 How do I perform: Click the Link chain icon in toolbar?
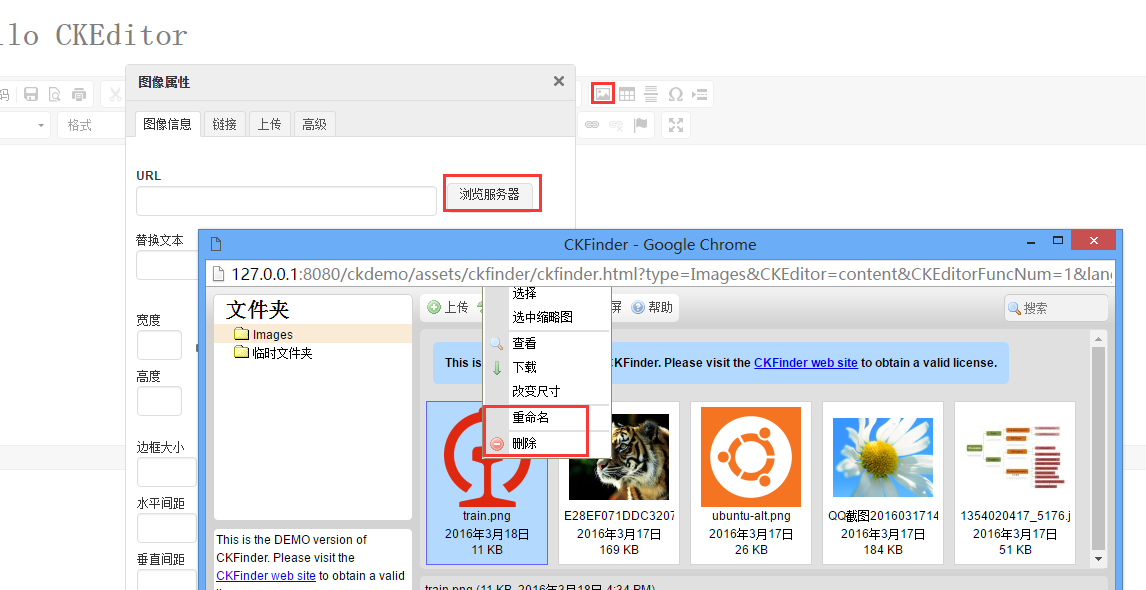click(592, 125)
